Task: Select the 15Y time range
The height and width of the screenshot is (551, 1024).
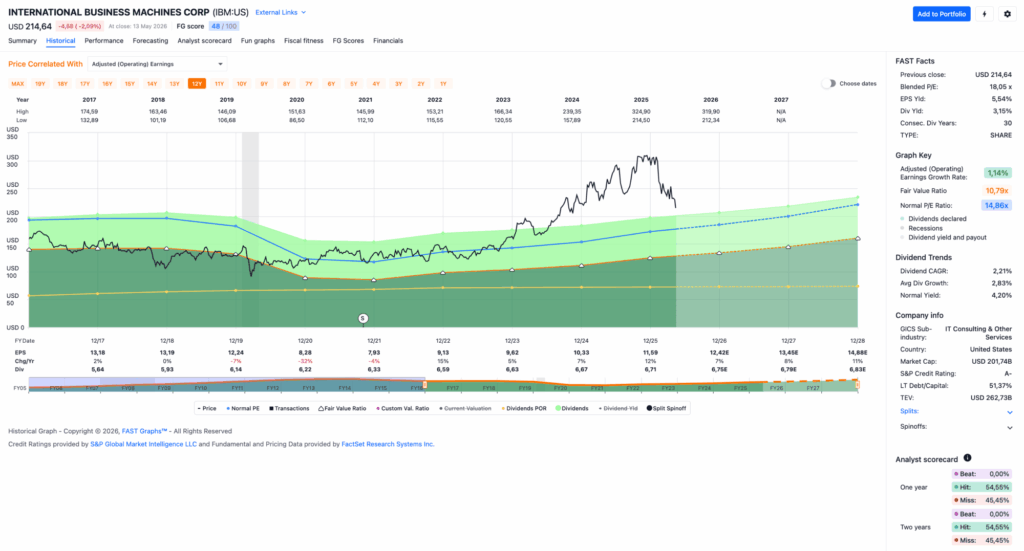Action: coord(129,84)
